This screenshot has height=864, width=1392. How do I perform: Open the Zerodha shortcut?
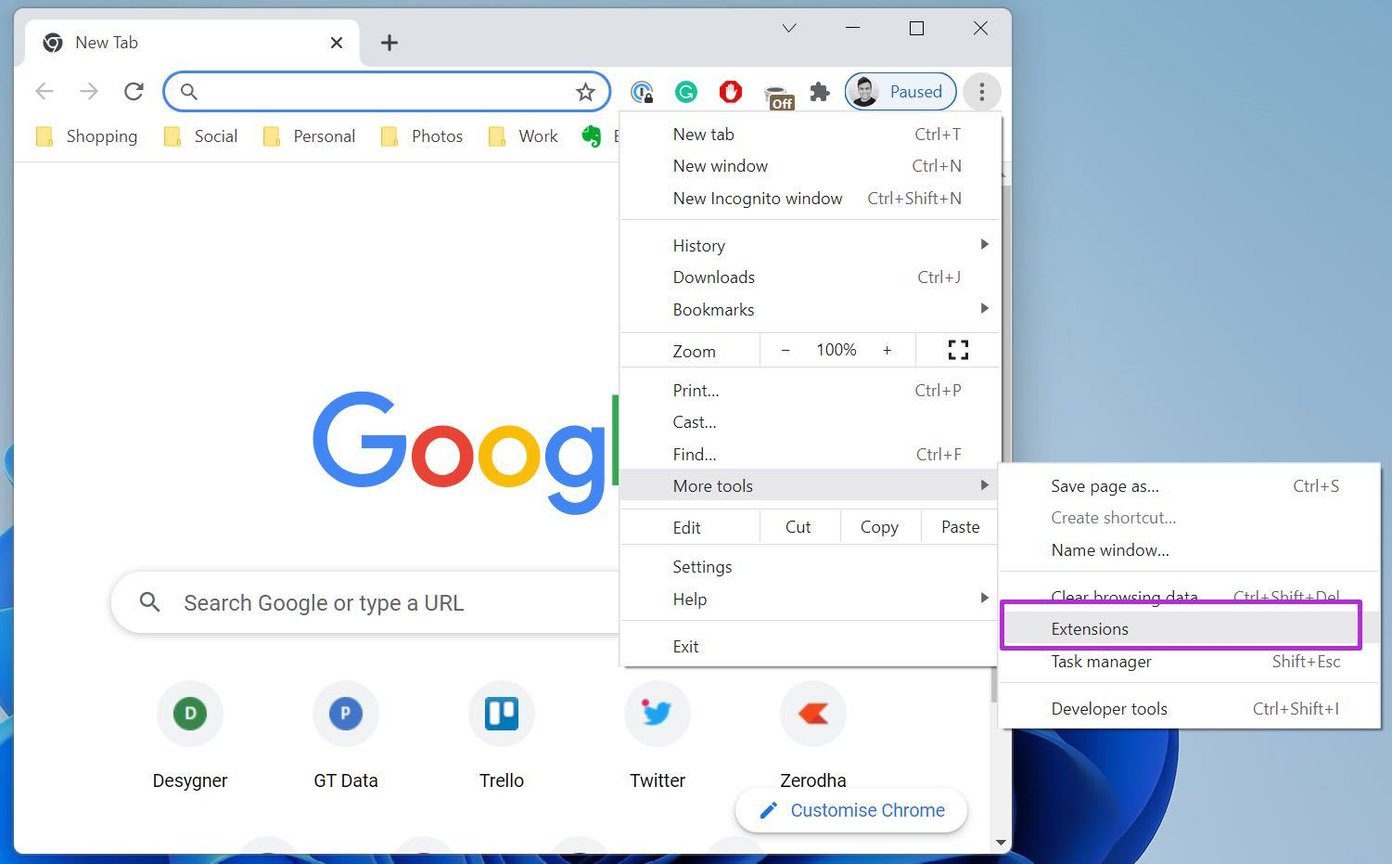(x=813, y=737)
